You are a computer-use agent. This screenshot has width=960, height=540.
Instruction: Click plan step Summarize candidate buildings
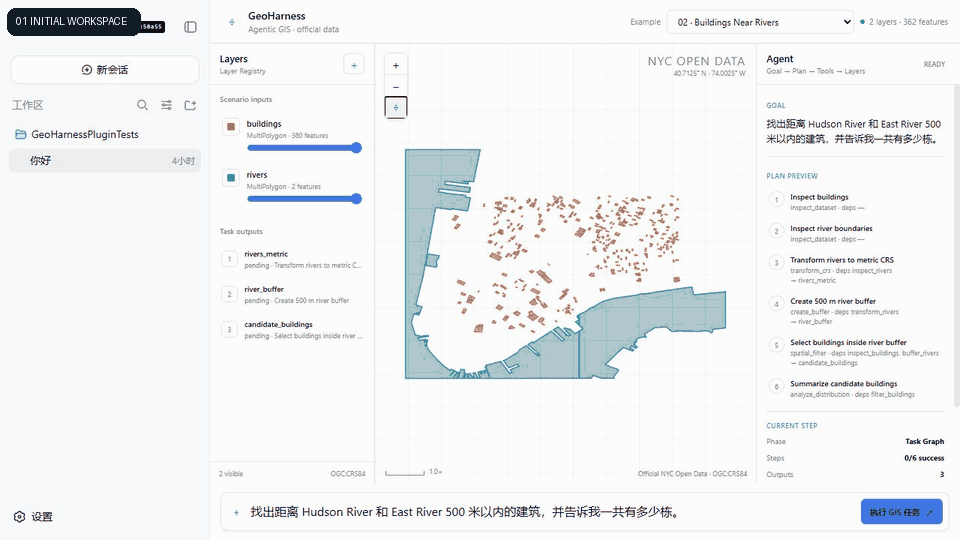tap(855, 389)
